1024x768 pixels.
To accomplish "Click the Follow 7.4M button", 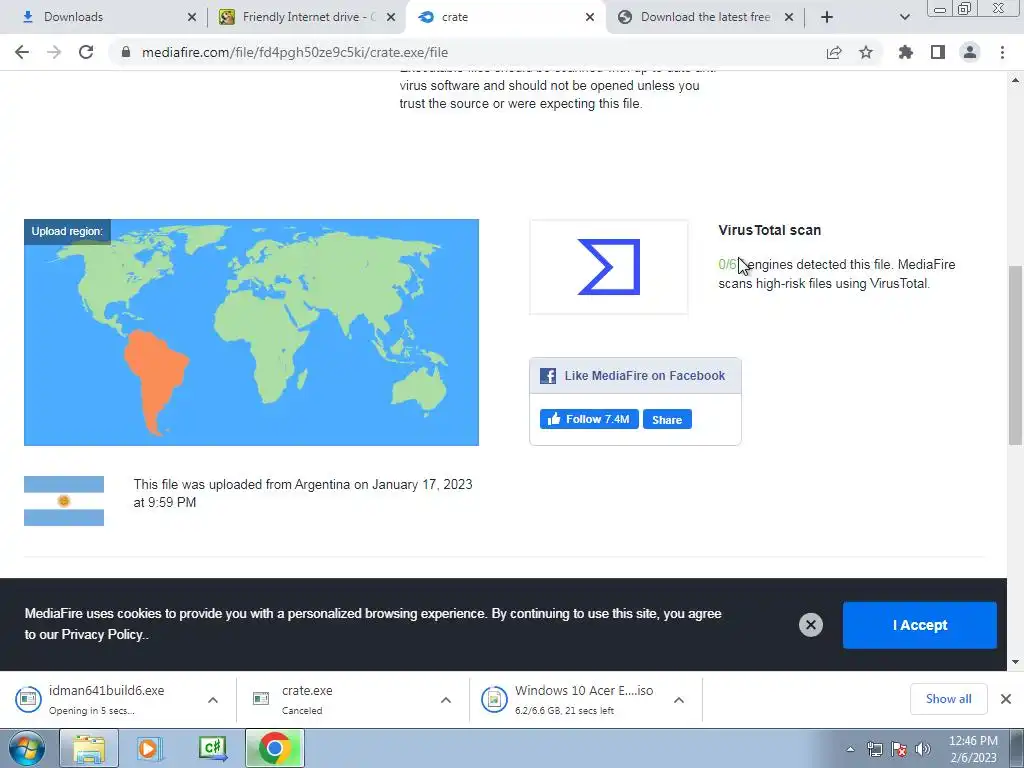I will pos(589,419).
